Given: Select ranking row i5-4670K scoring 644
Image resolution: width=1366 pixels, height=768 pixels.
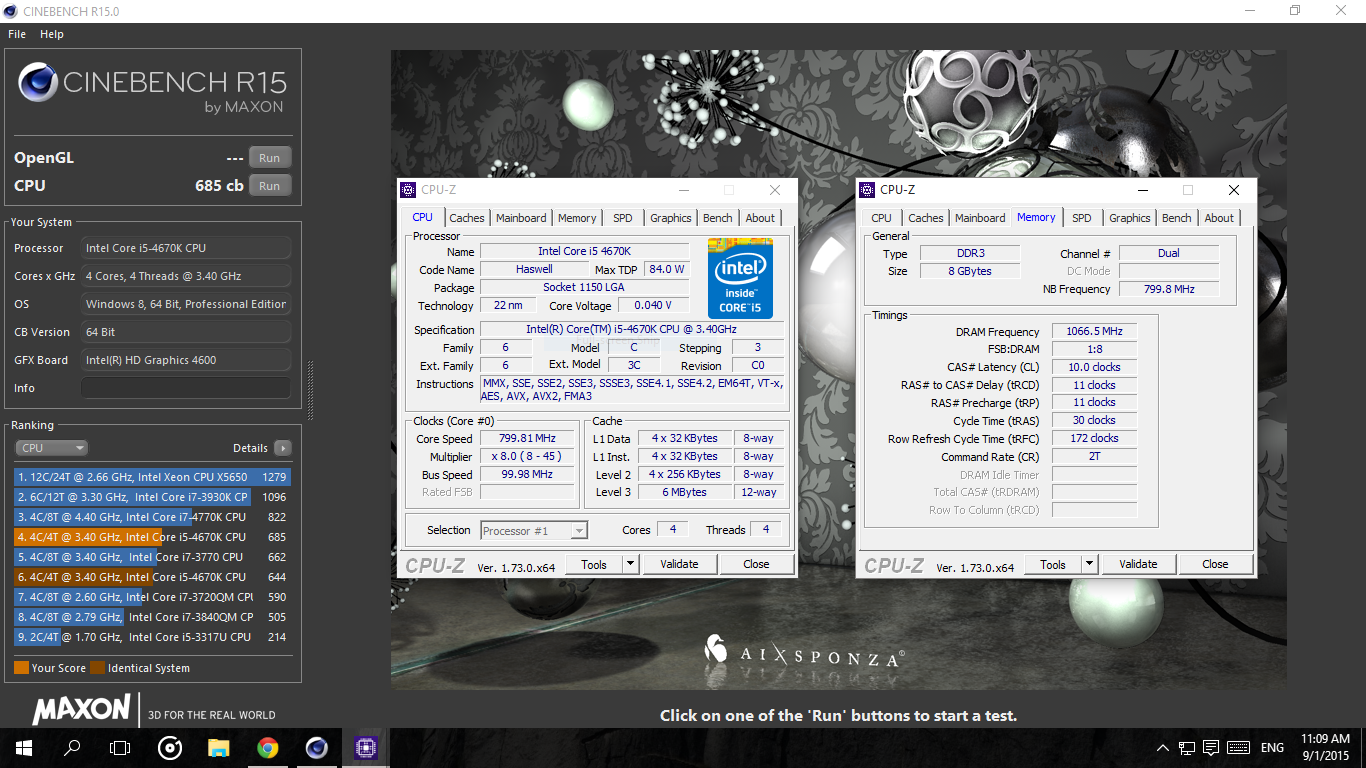Looking at the screenshot, I should coord(152,577).
